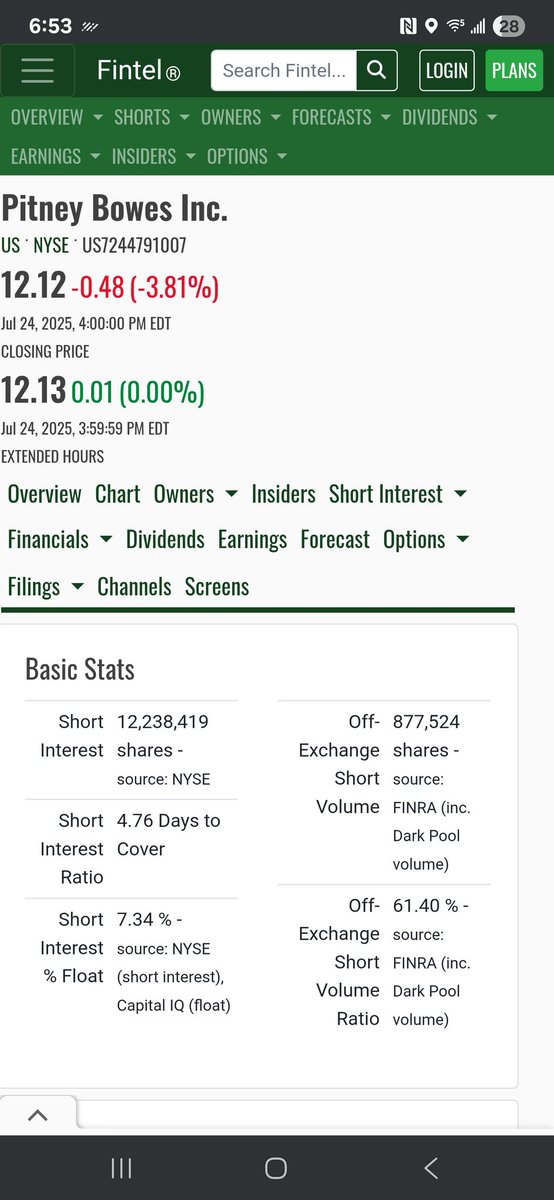
Task: Open the Overview tab under stock price
Action: 44,494
